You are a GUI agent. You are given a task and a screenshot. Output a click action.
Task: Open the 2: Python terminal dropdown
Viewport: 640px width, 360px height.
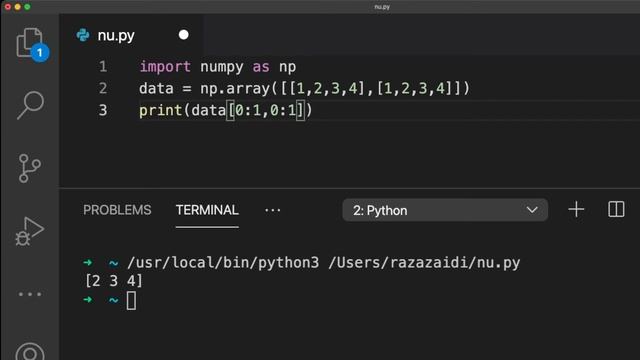(445, 210)
